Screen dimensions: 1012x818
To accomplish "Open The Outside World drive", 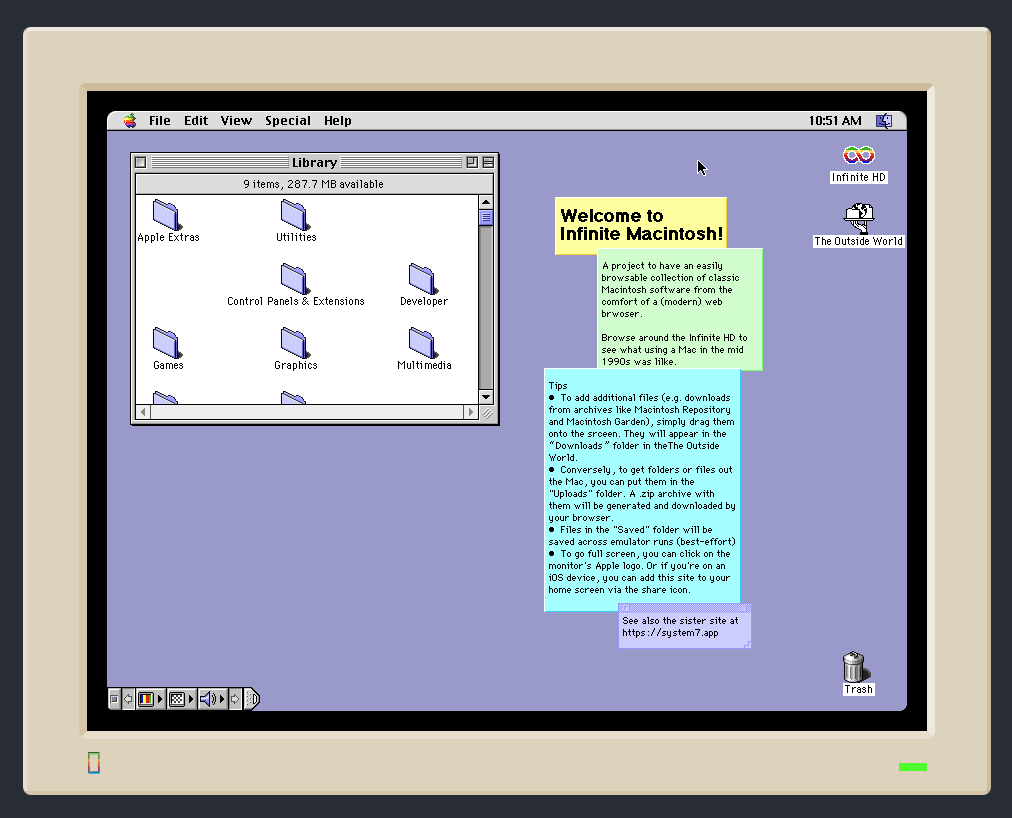I will [x=857, y=218].
